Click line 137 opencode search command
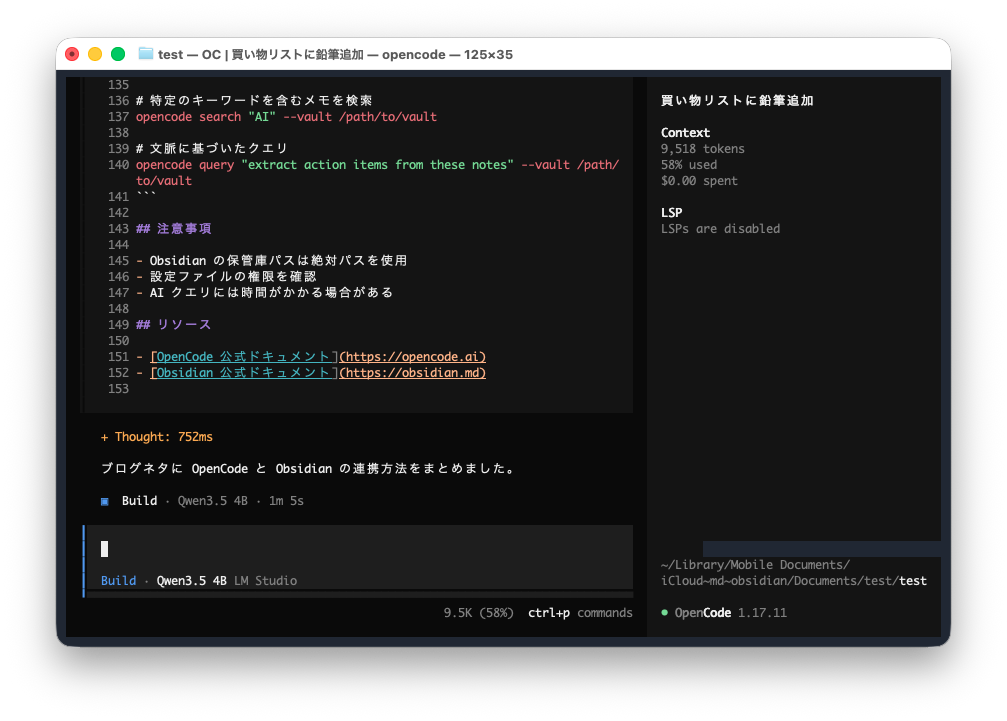The width and height of the screenshot is (1007, 721). pyautogui.click(x=286, y=116)
